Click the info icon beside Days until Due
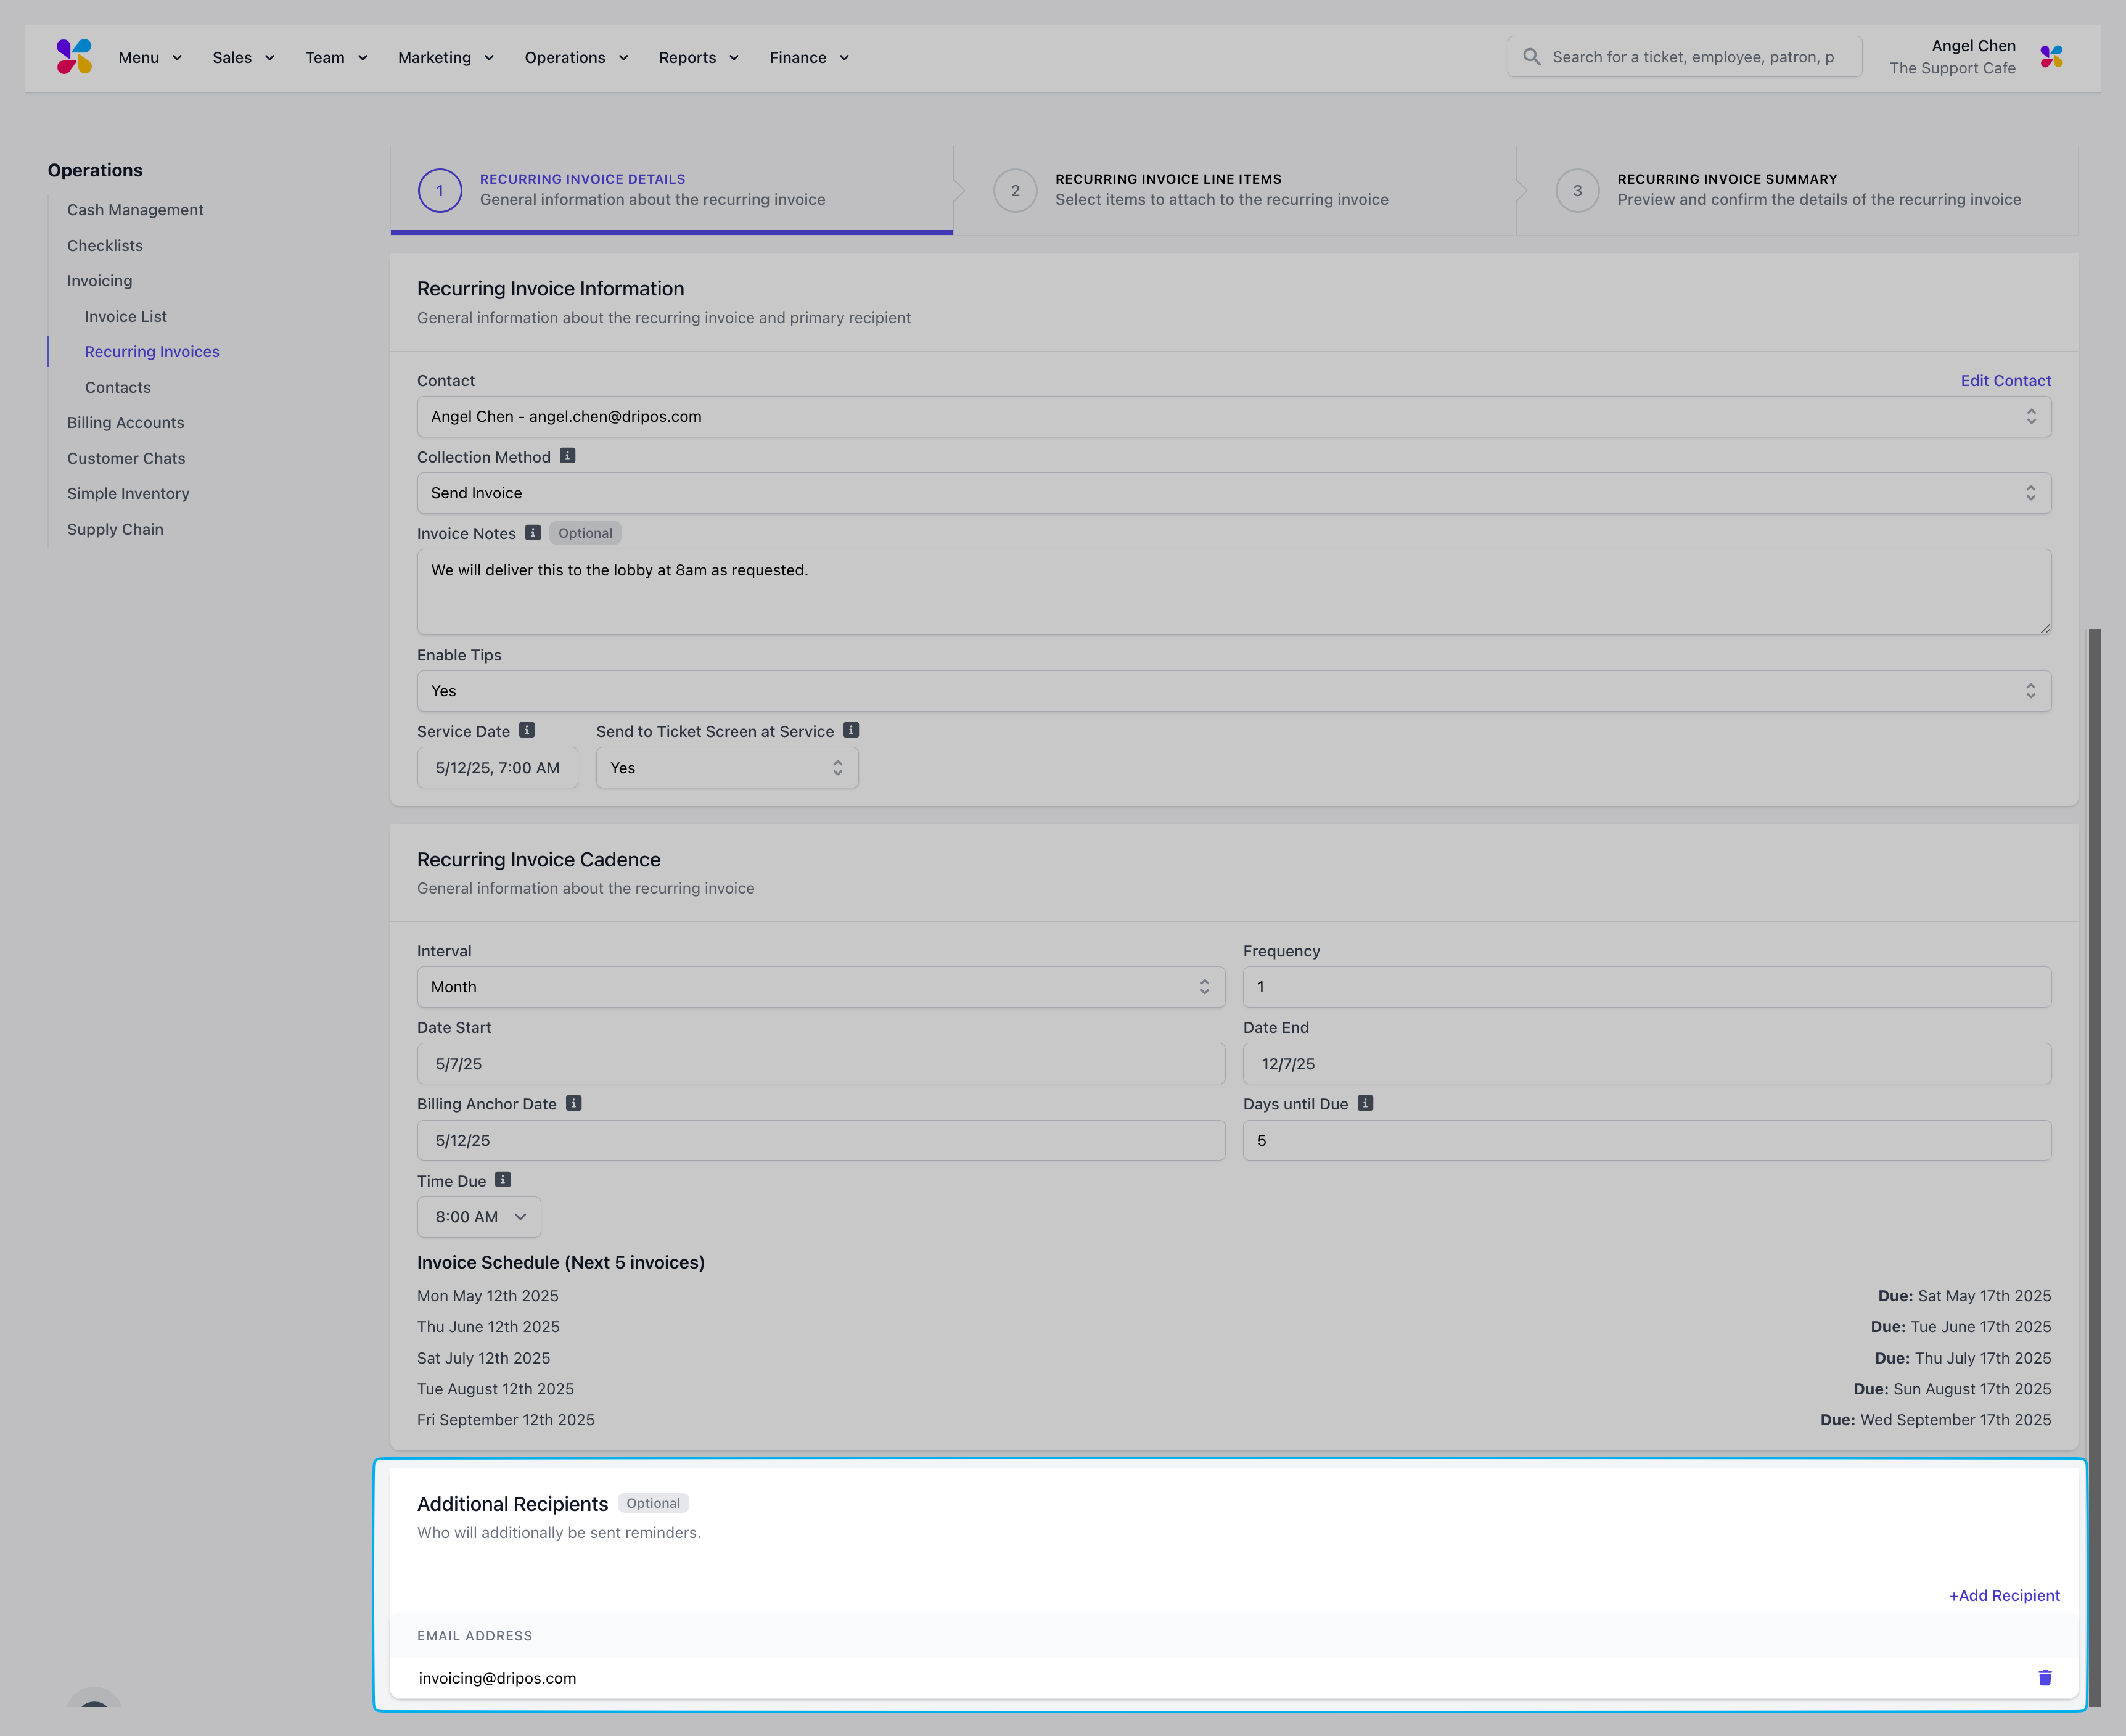The height and width of the screenshot is (1736, 2126). pyautogui.click(x=1365, y=1103)
